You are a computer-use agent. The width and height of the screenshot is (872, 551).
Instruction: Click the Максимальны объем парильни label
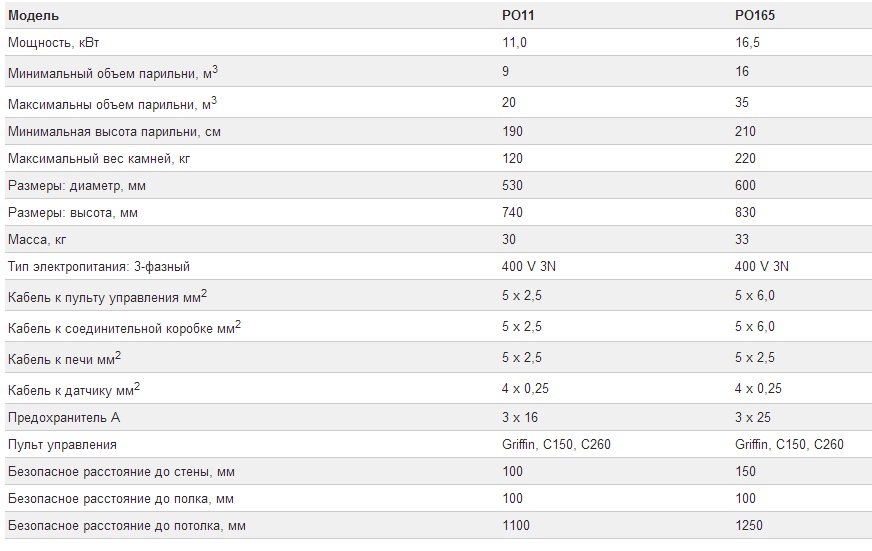tap(112, 103)
